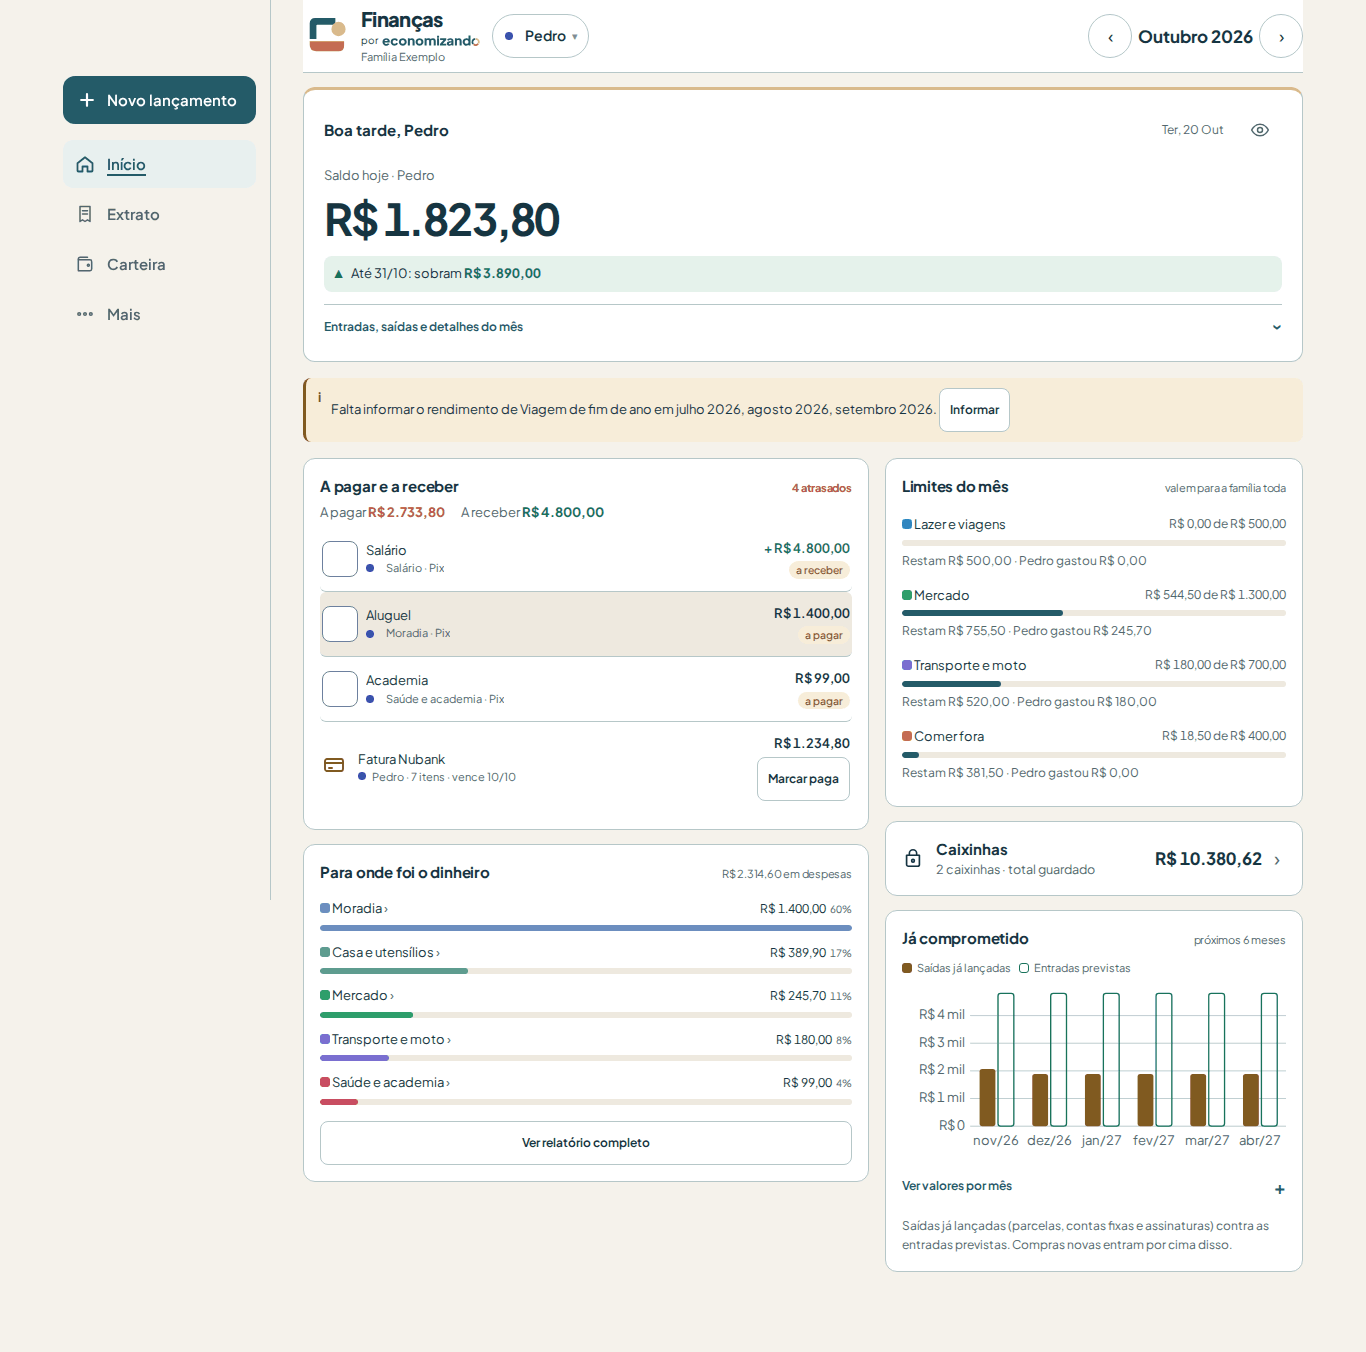Click the 4 atrasados overdue link
This screenshot has height=1352, width=1366.
point(822,488)
